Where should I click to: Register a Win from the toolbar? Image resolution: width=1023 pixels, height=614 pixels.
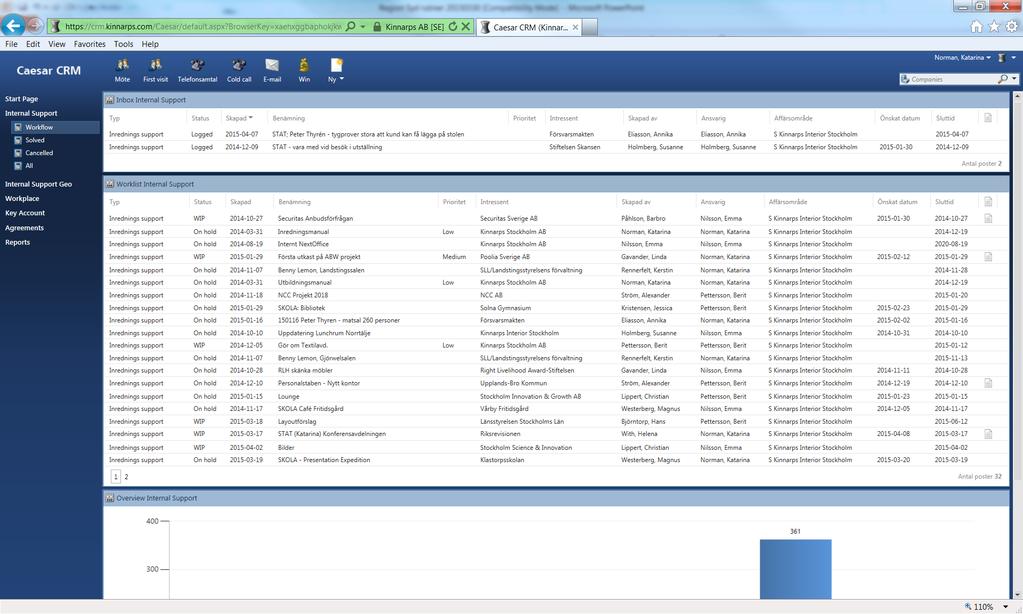tap(304, 70)
